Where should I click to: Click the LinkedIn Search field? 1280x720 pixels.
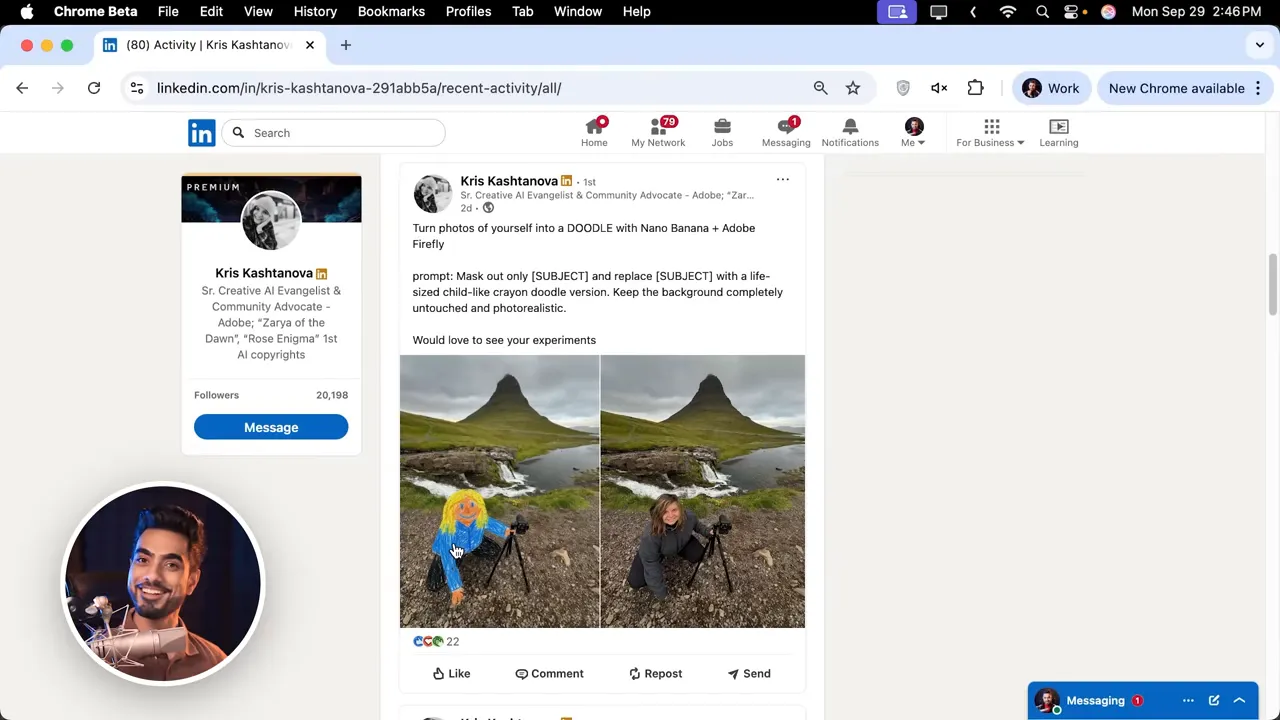click(335, 133)
